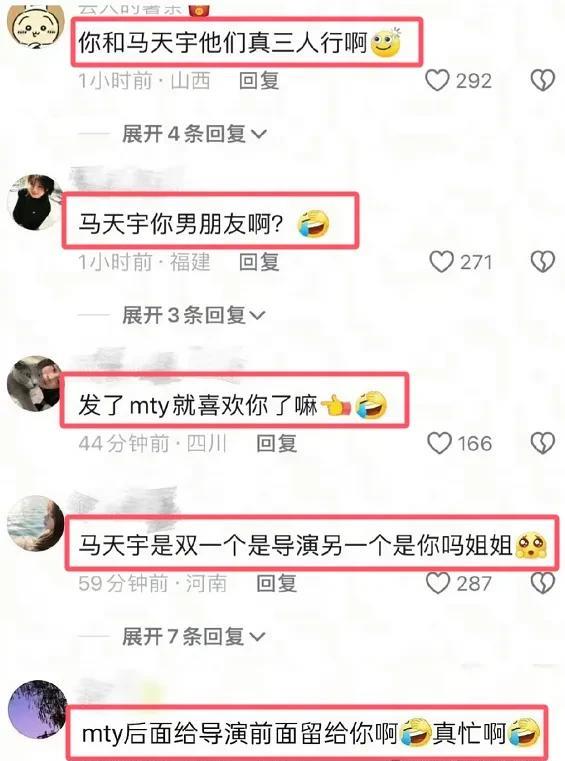Like the comment with 271 likes
This screenshot has width=565, height=761.
(441, 262)
